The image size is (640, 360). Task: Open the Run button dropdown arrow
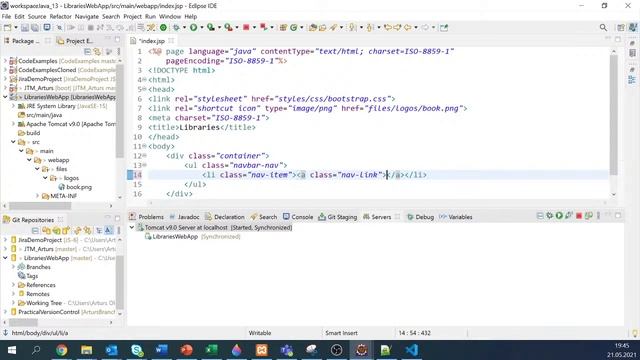[x=201, y=27]
